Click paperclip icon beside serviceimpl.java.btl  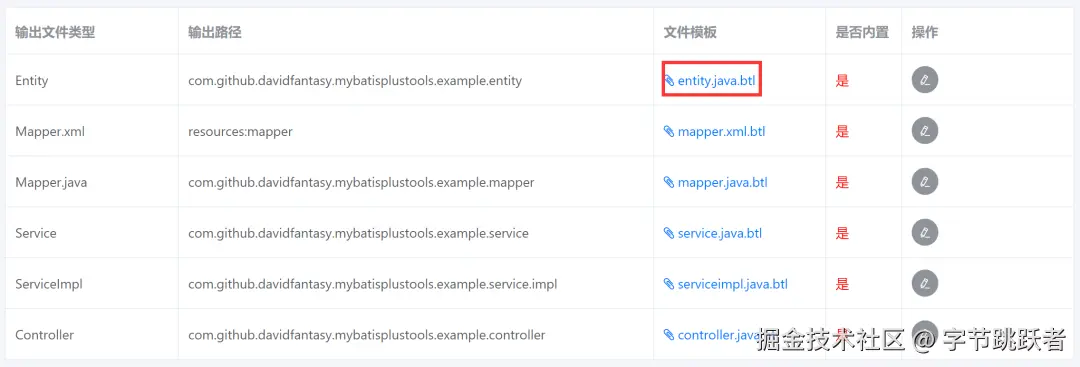(x=669, y=284)
